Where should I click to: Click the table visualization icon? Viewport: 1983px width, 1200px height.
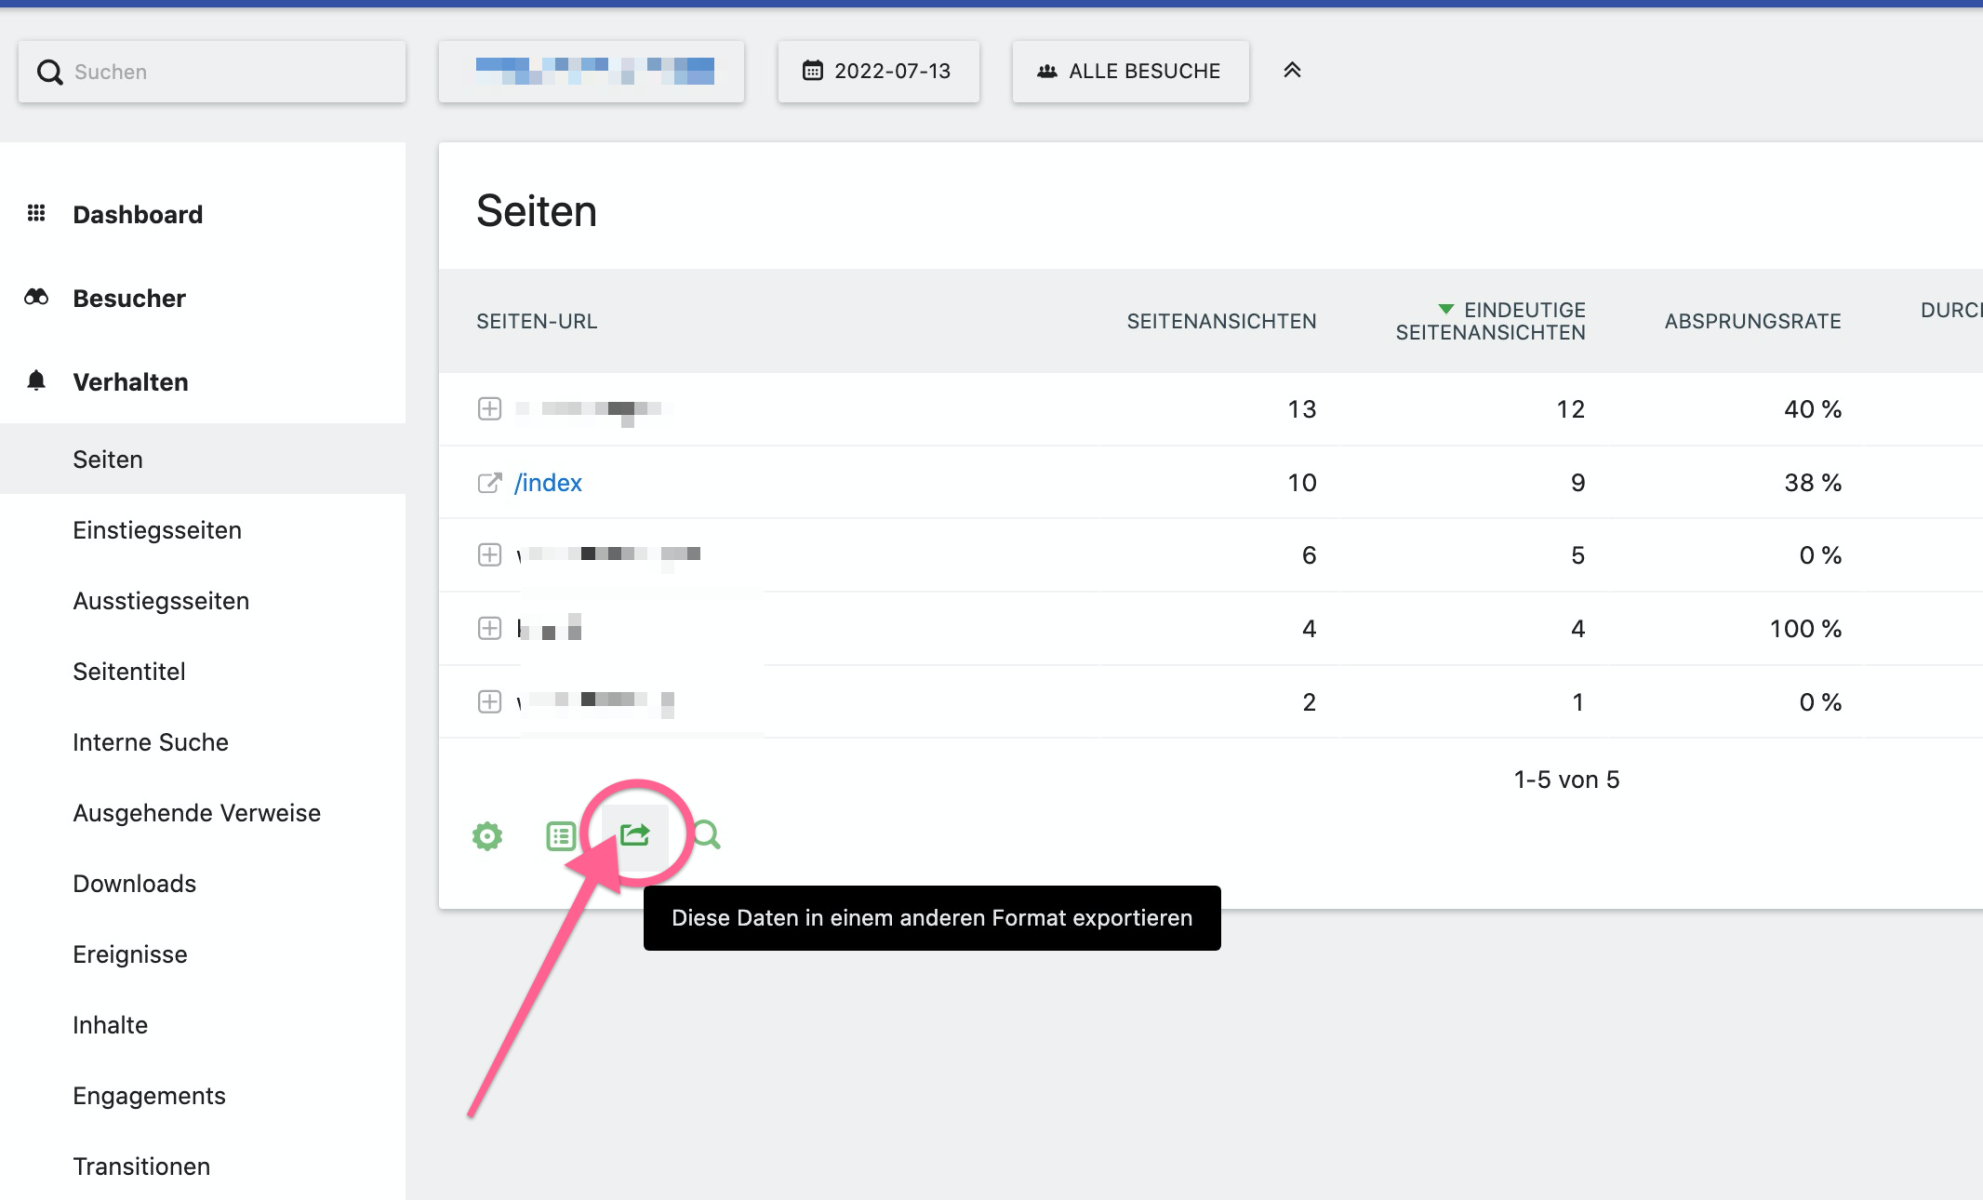[560, 836]
